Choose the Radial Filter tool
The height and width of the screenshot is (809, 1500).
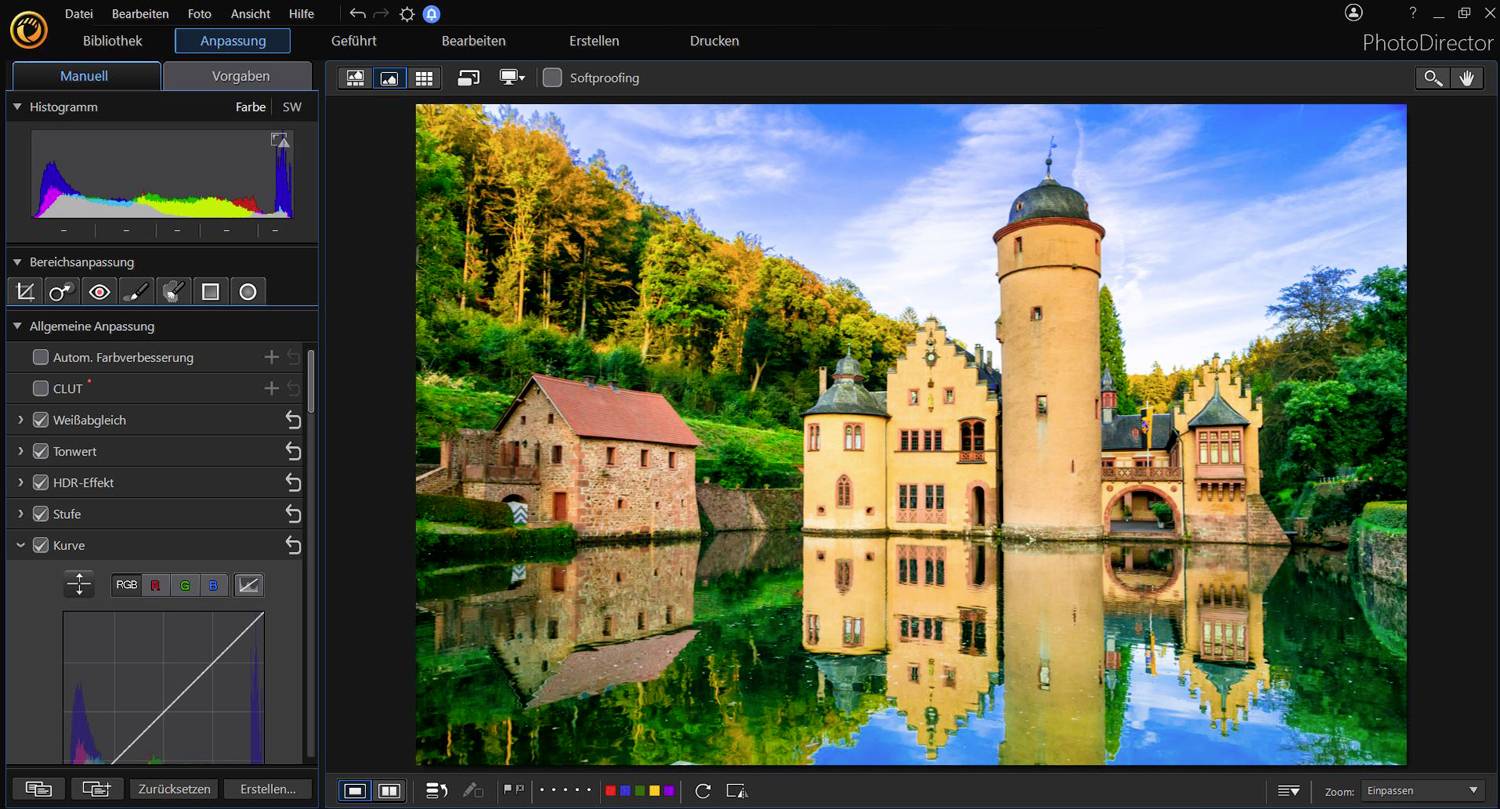[248, 291]
